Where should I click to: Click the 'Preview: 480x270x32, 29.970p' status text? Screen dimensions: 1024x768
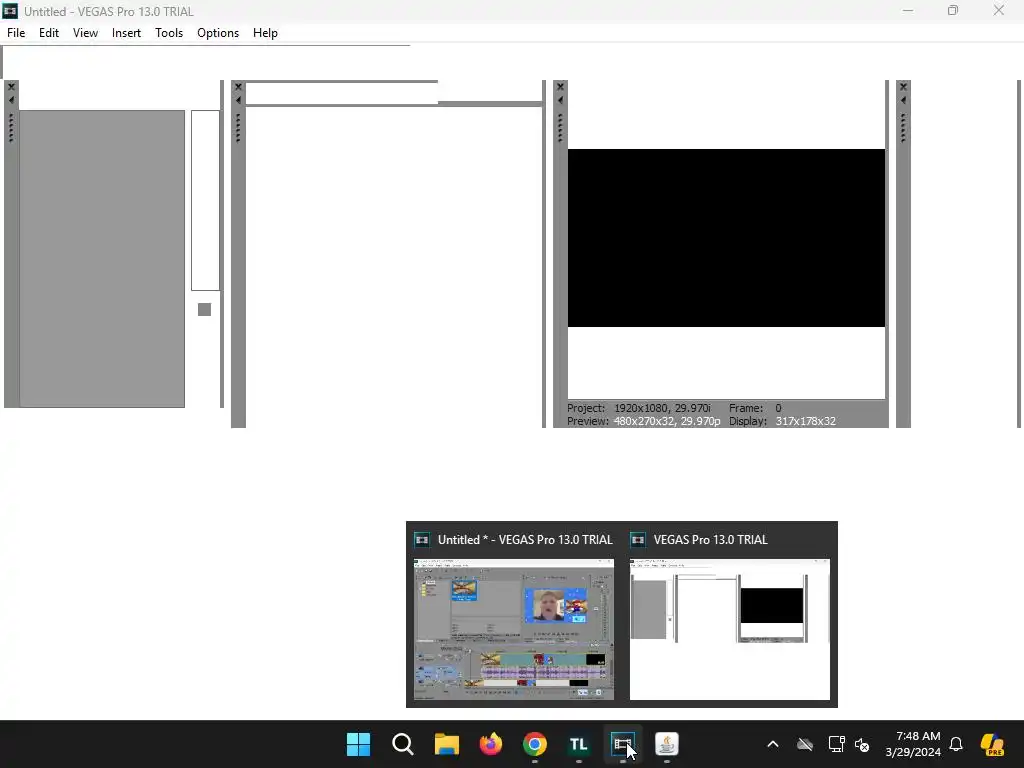pyautogui.click(x=643, y=421)
